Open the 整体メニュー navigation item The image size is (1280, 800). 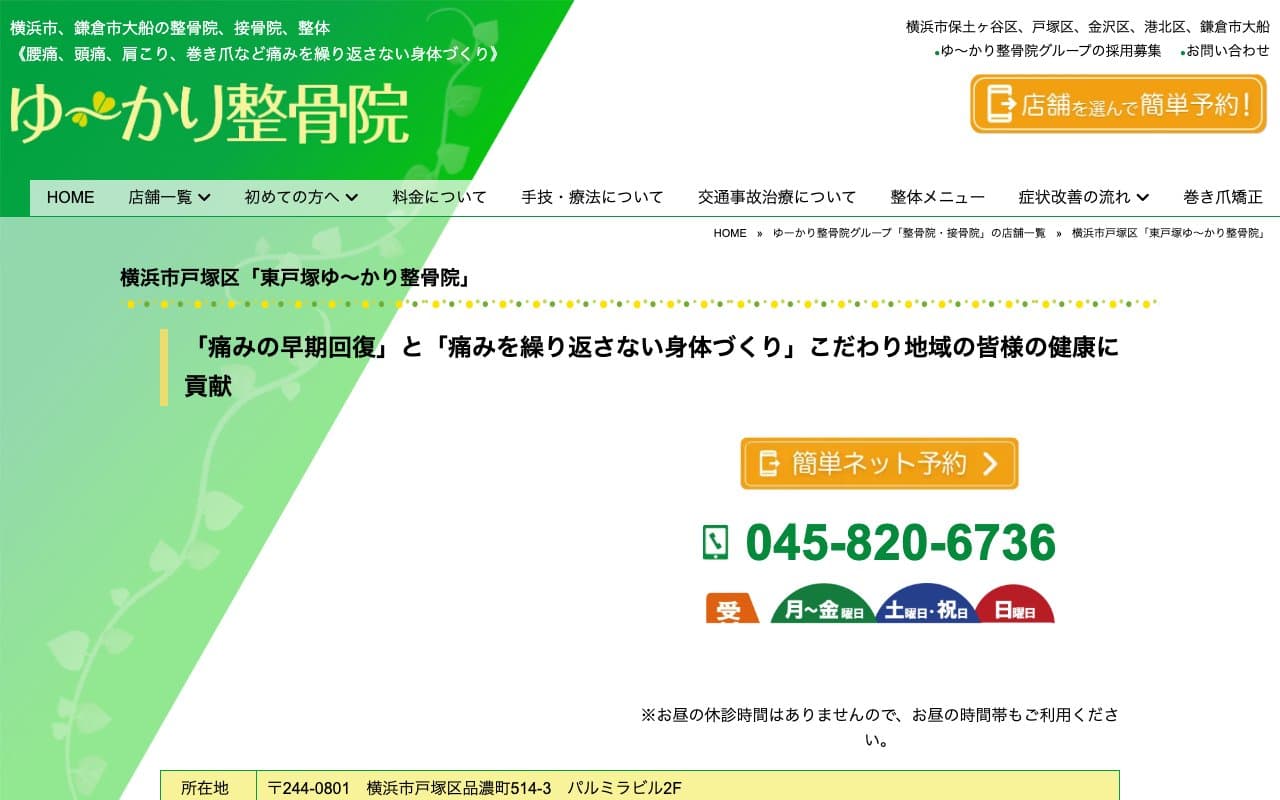click(936, 197)
